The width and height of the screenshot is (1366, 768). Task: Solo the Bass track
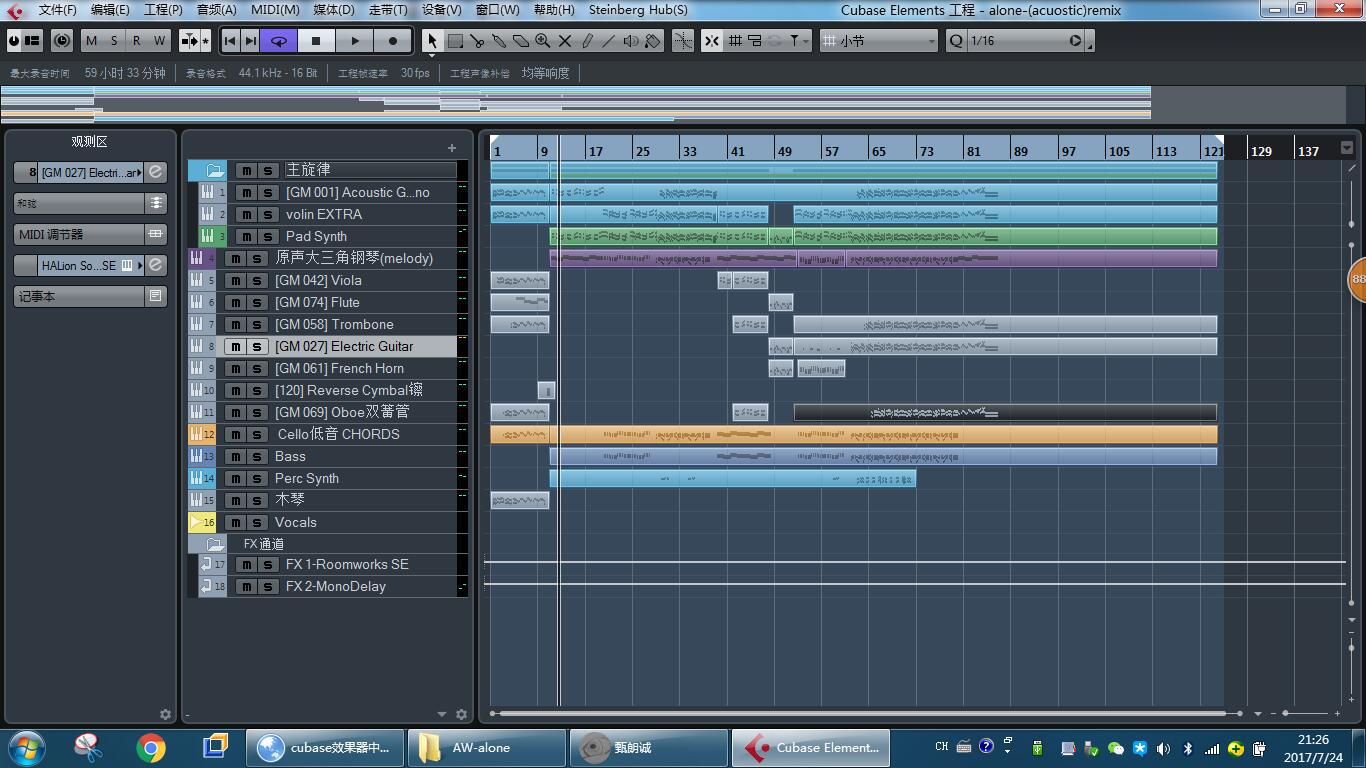pos(257,456)
